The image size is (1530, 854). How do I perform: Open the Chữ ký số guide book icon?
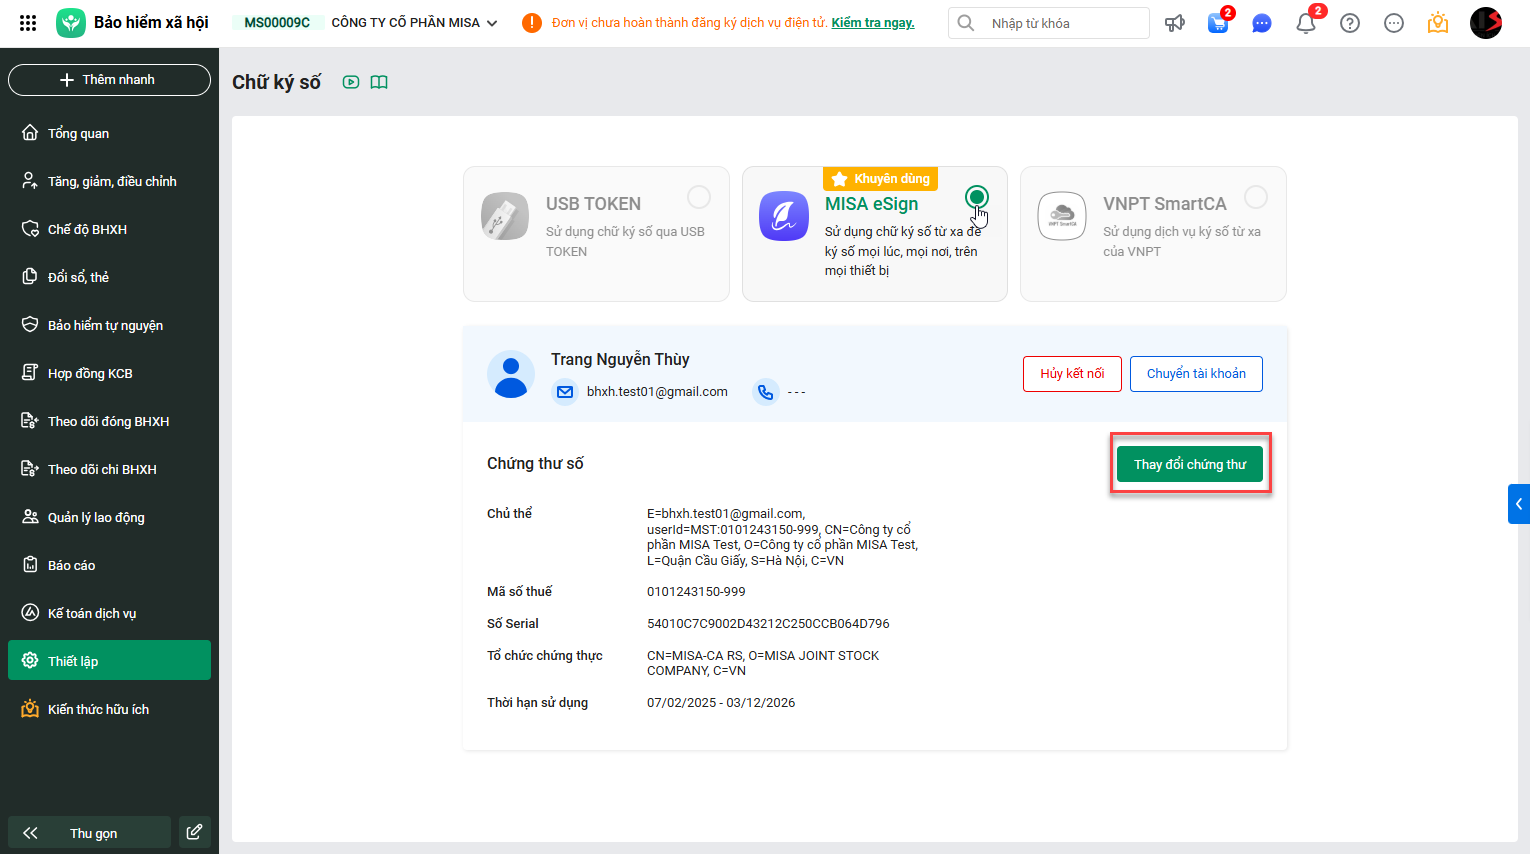coord(379,82)
